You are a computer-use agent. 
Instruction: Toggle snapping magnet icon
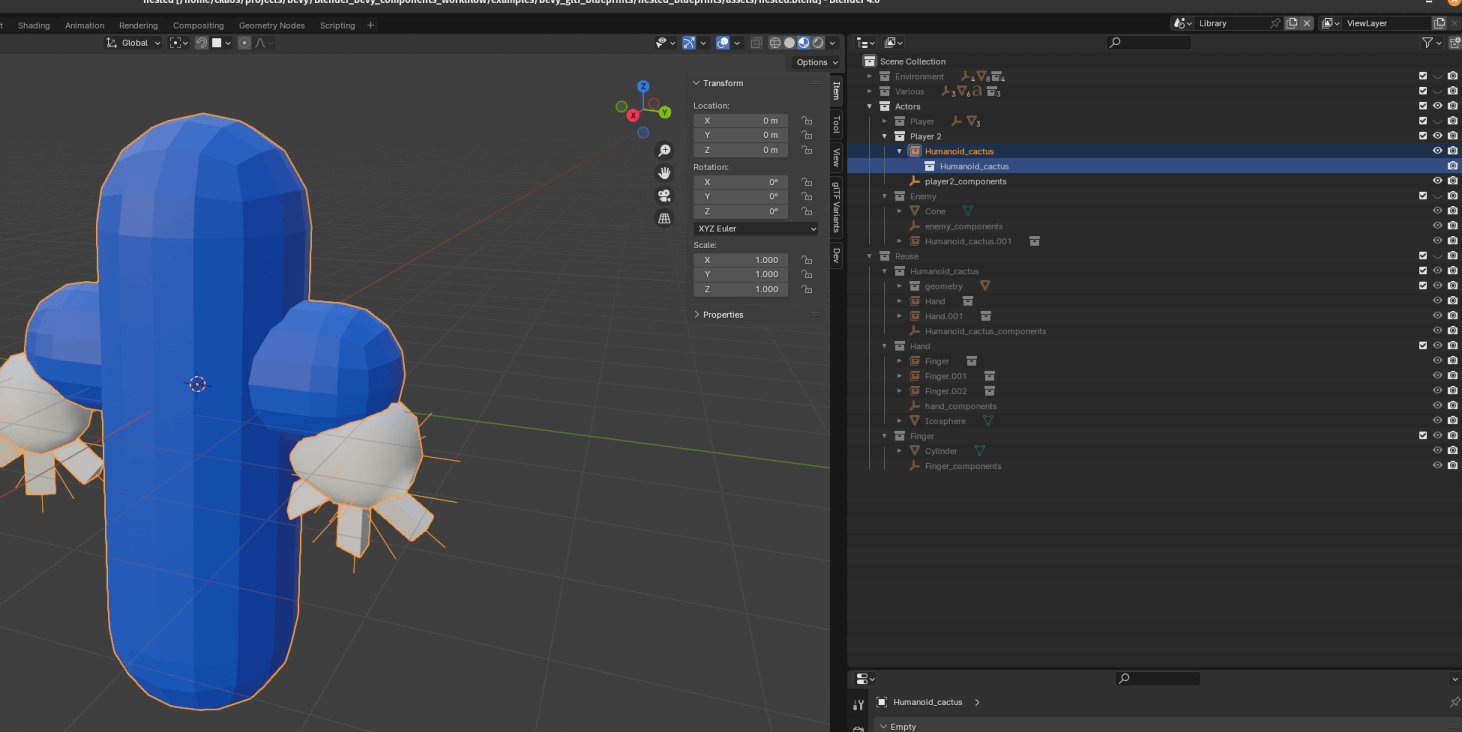click(202, 43)
